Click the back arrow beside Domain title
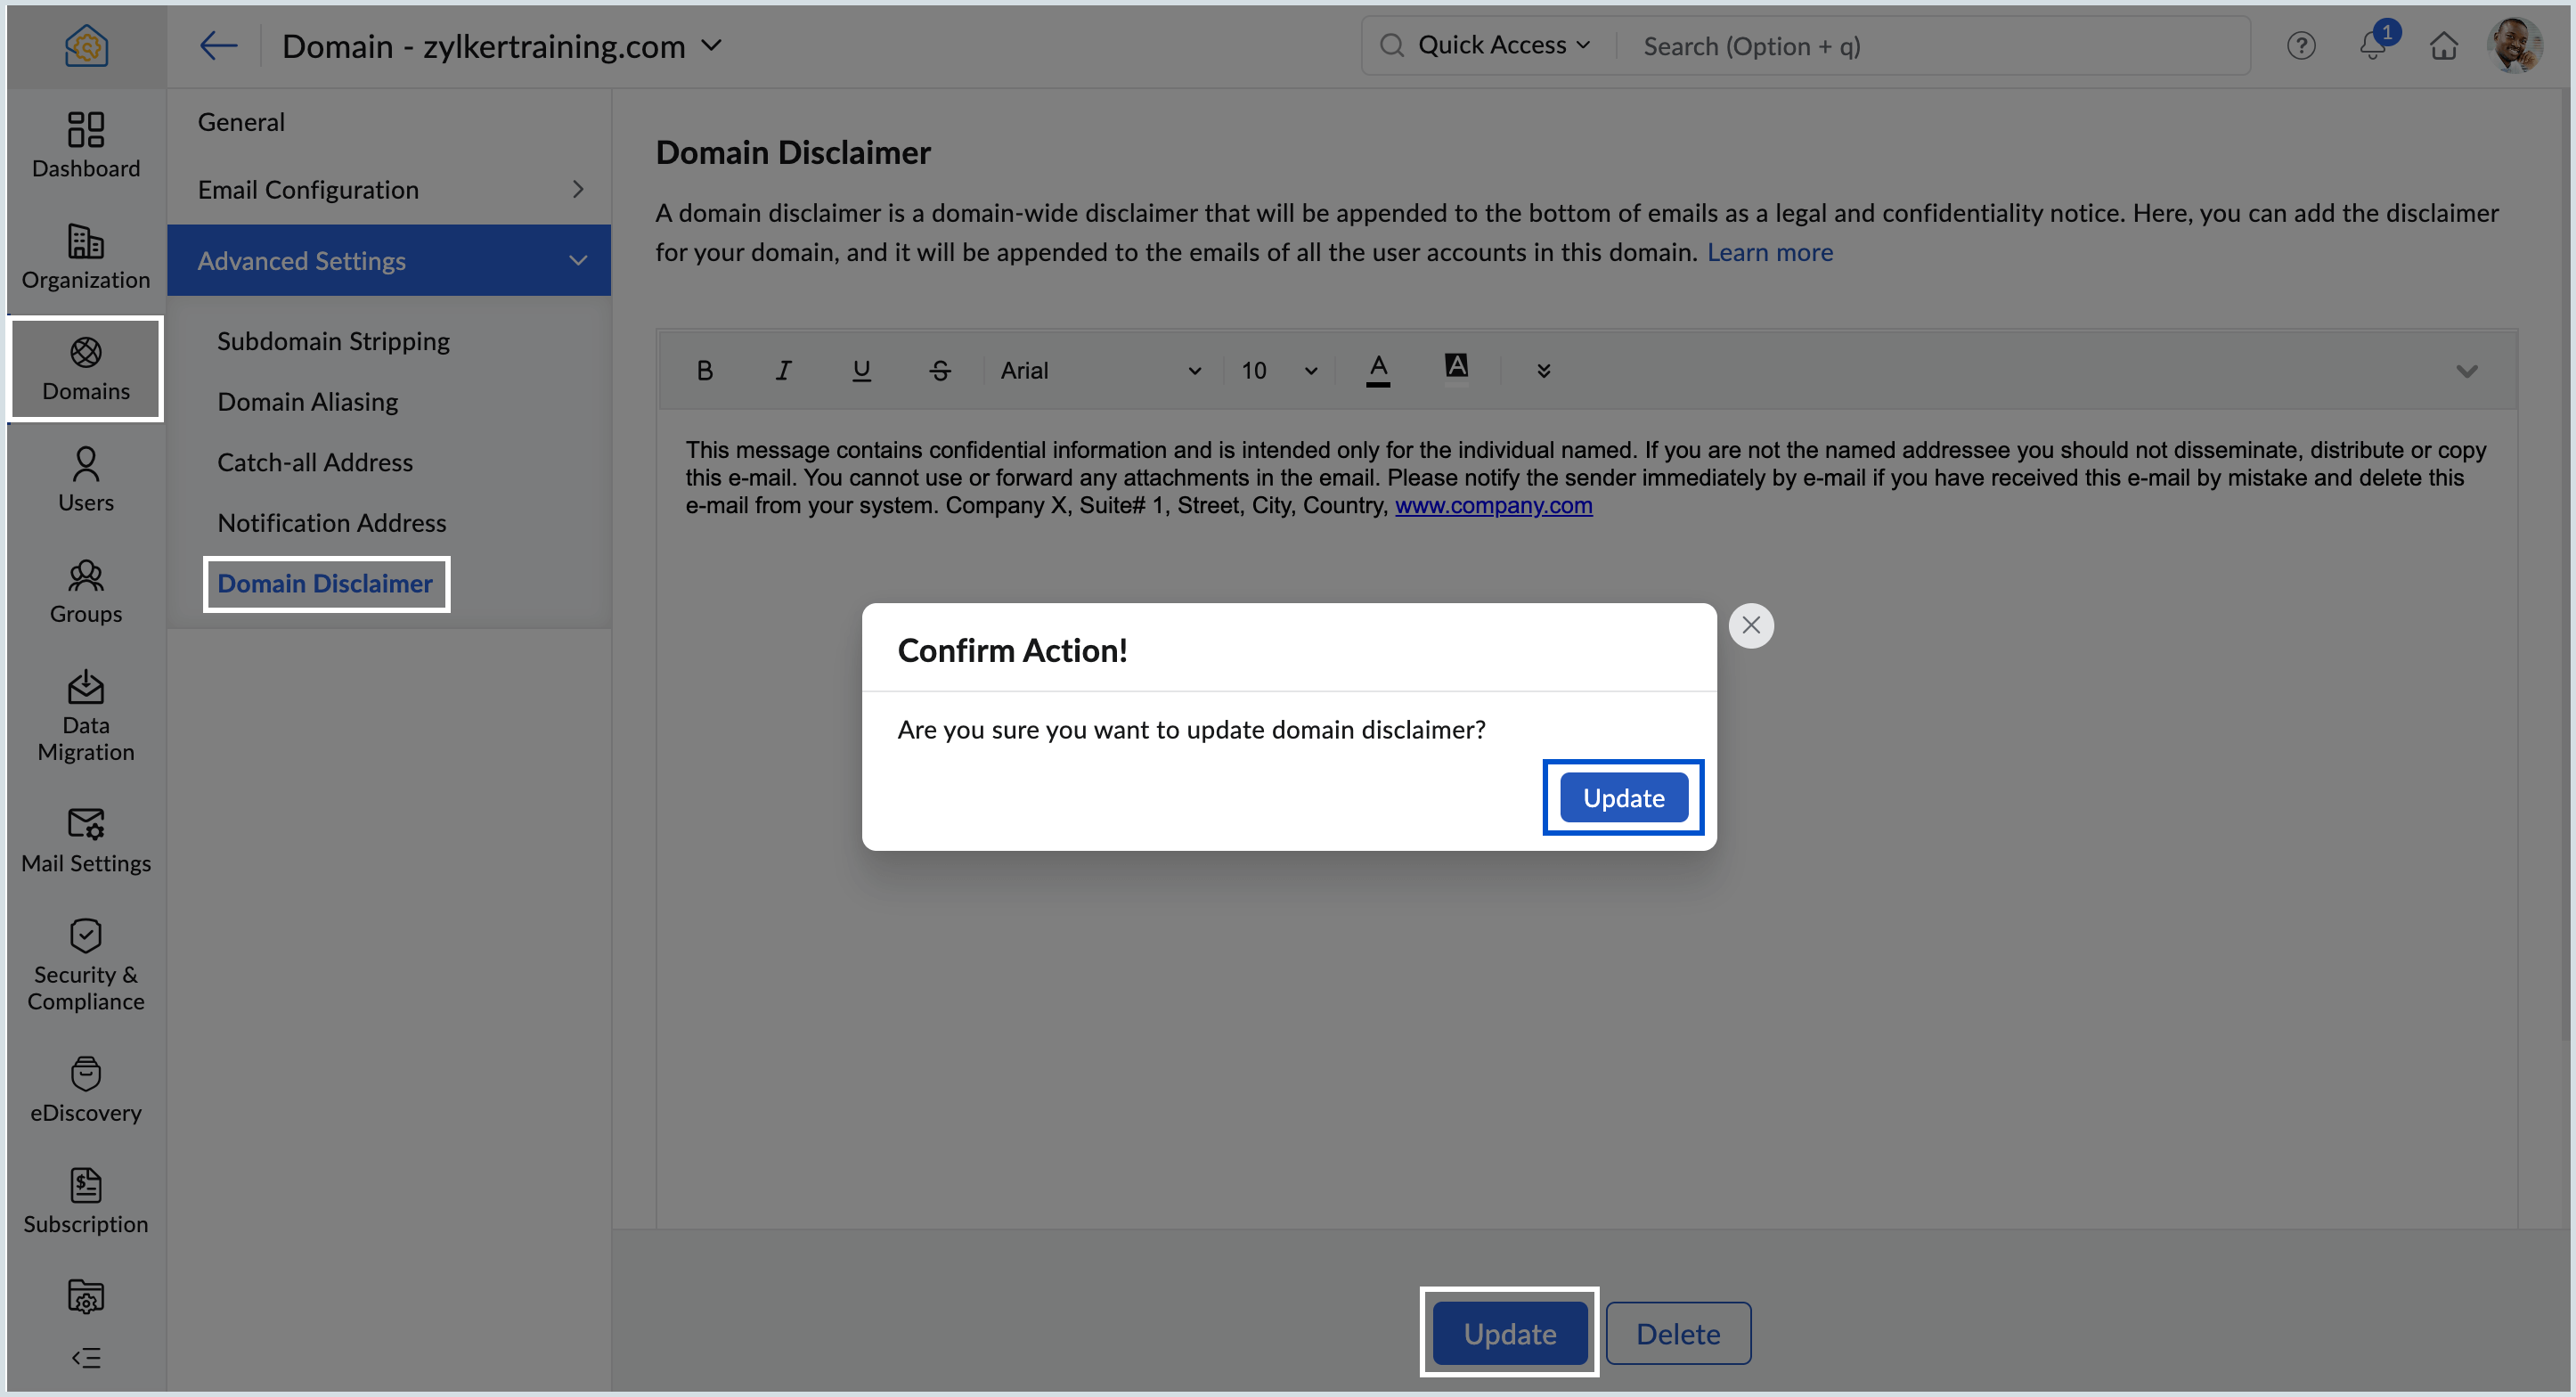Image resolution: width=2576 pixels, height=1397 pixels. coord(217,46)
